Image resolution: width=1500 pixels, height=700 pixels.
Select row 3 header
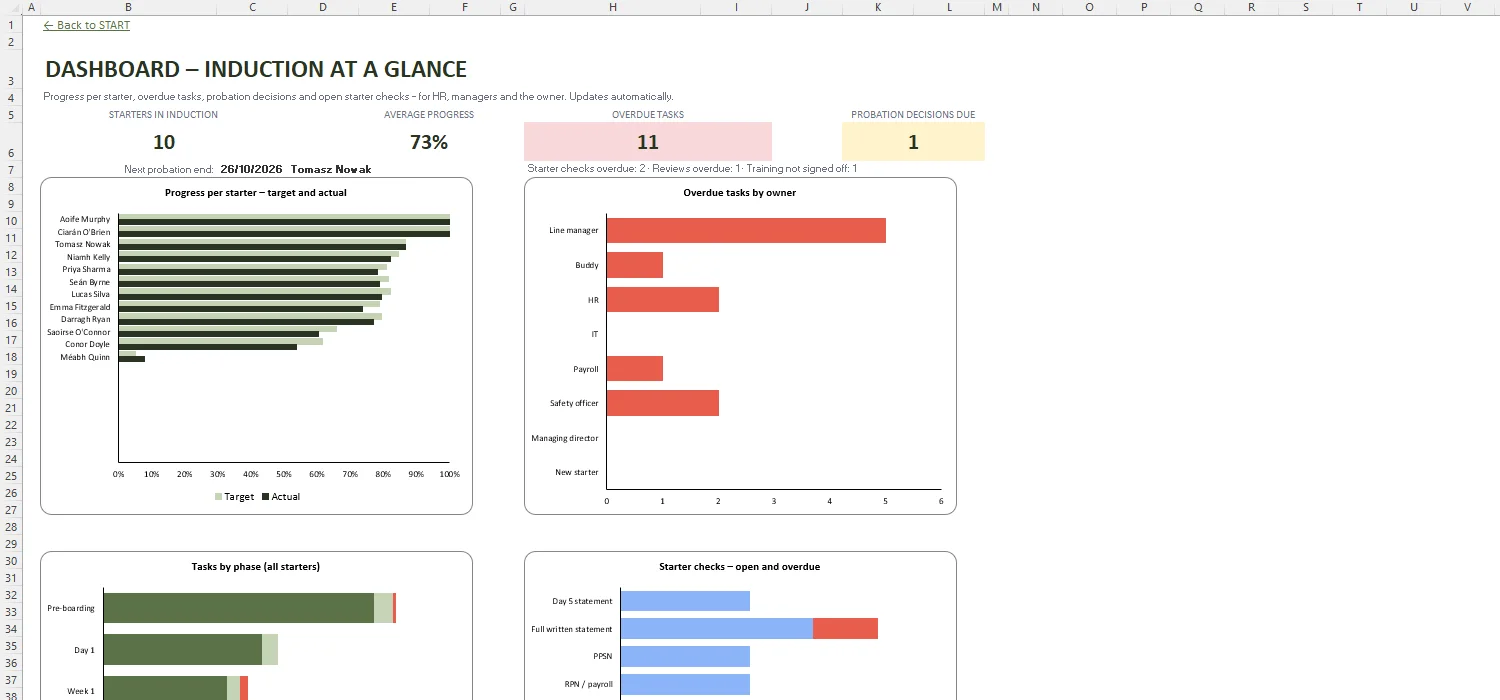(x=10, y=70)
